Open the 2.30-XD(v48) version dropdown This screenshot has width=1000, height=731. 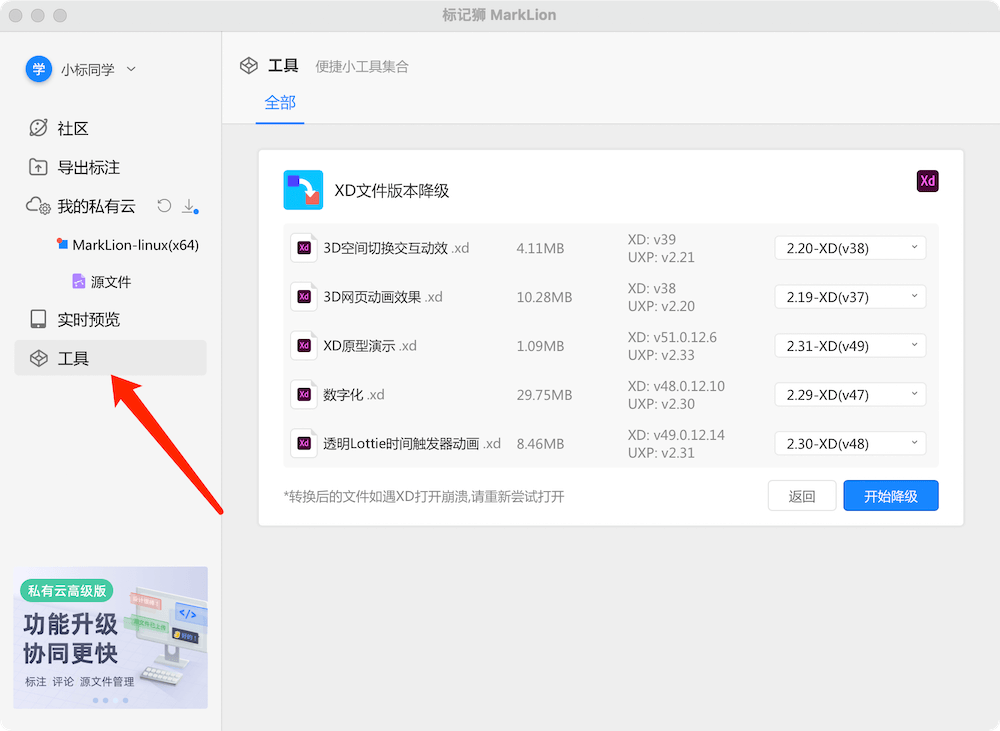pos(850,444)
